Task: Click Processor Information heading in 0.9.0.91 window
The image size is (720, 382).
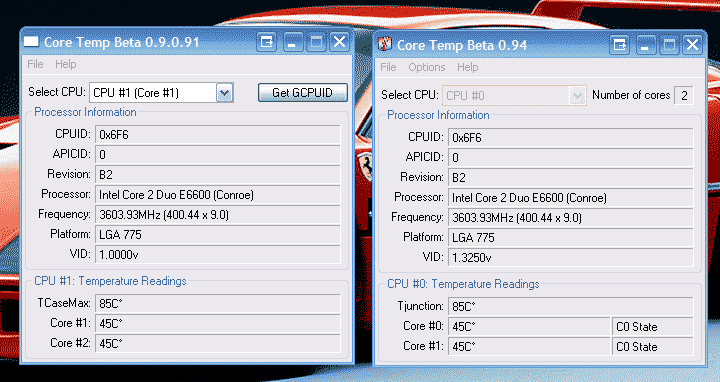Action: (85, 112)
